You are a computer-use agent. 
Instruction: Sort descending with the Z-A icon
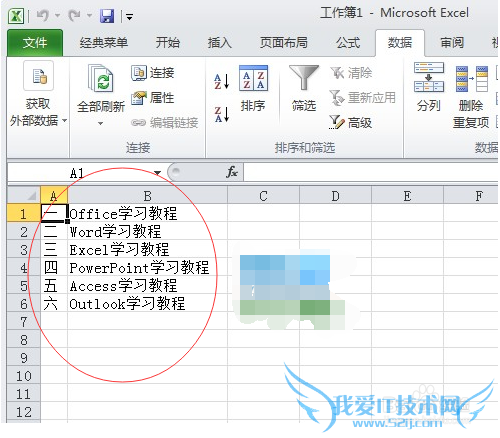click(x=222, y=114)
